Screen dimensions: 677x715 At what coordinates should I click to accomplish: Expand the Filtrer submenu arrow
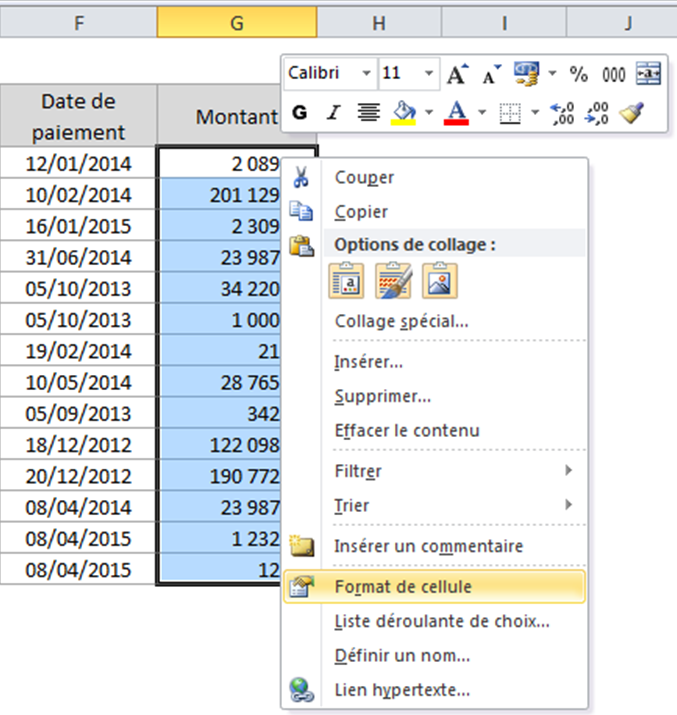tap(568, 470)
